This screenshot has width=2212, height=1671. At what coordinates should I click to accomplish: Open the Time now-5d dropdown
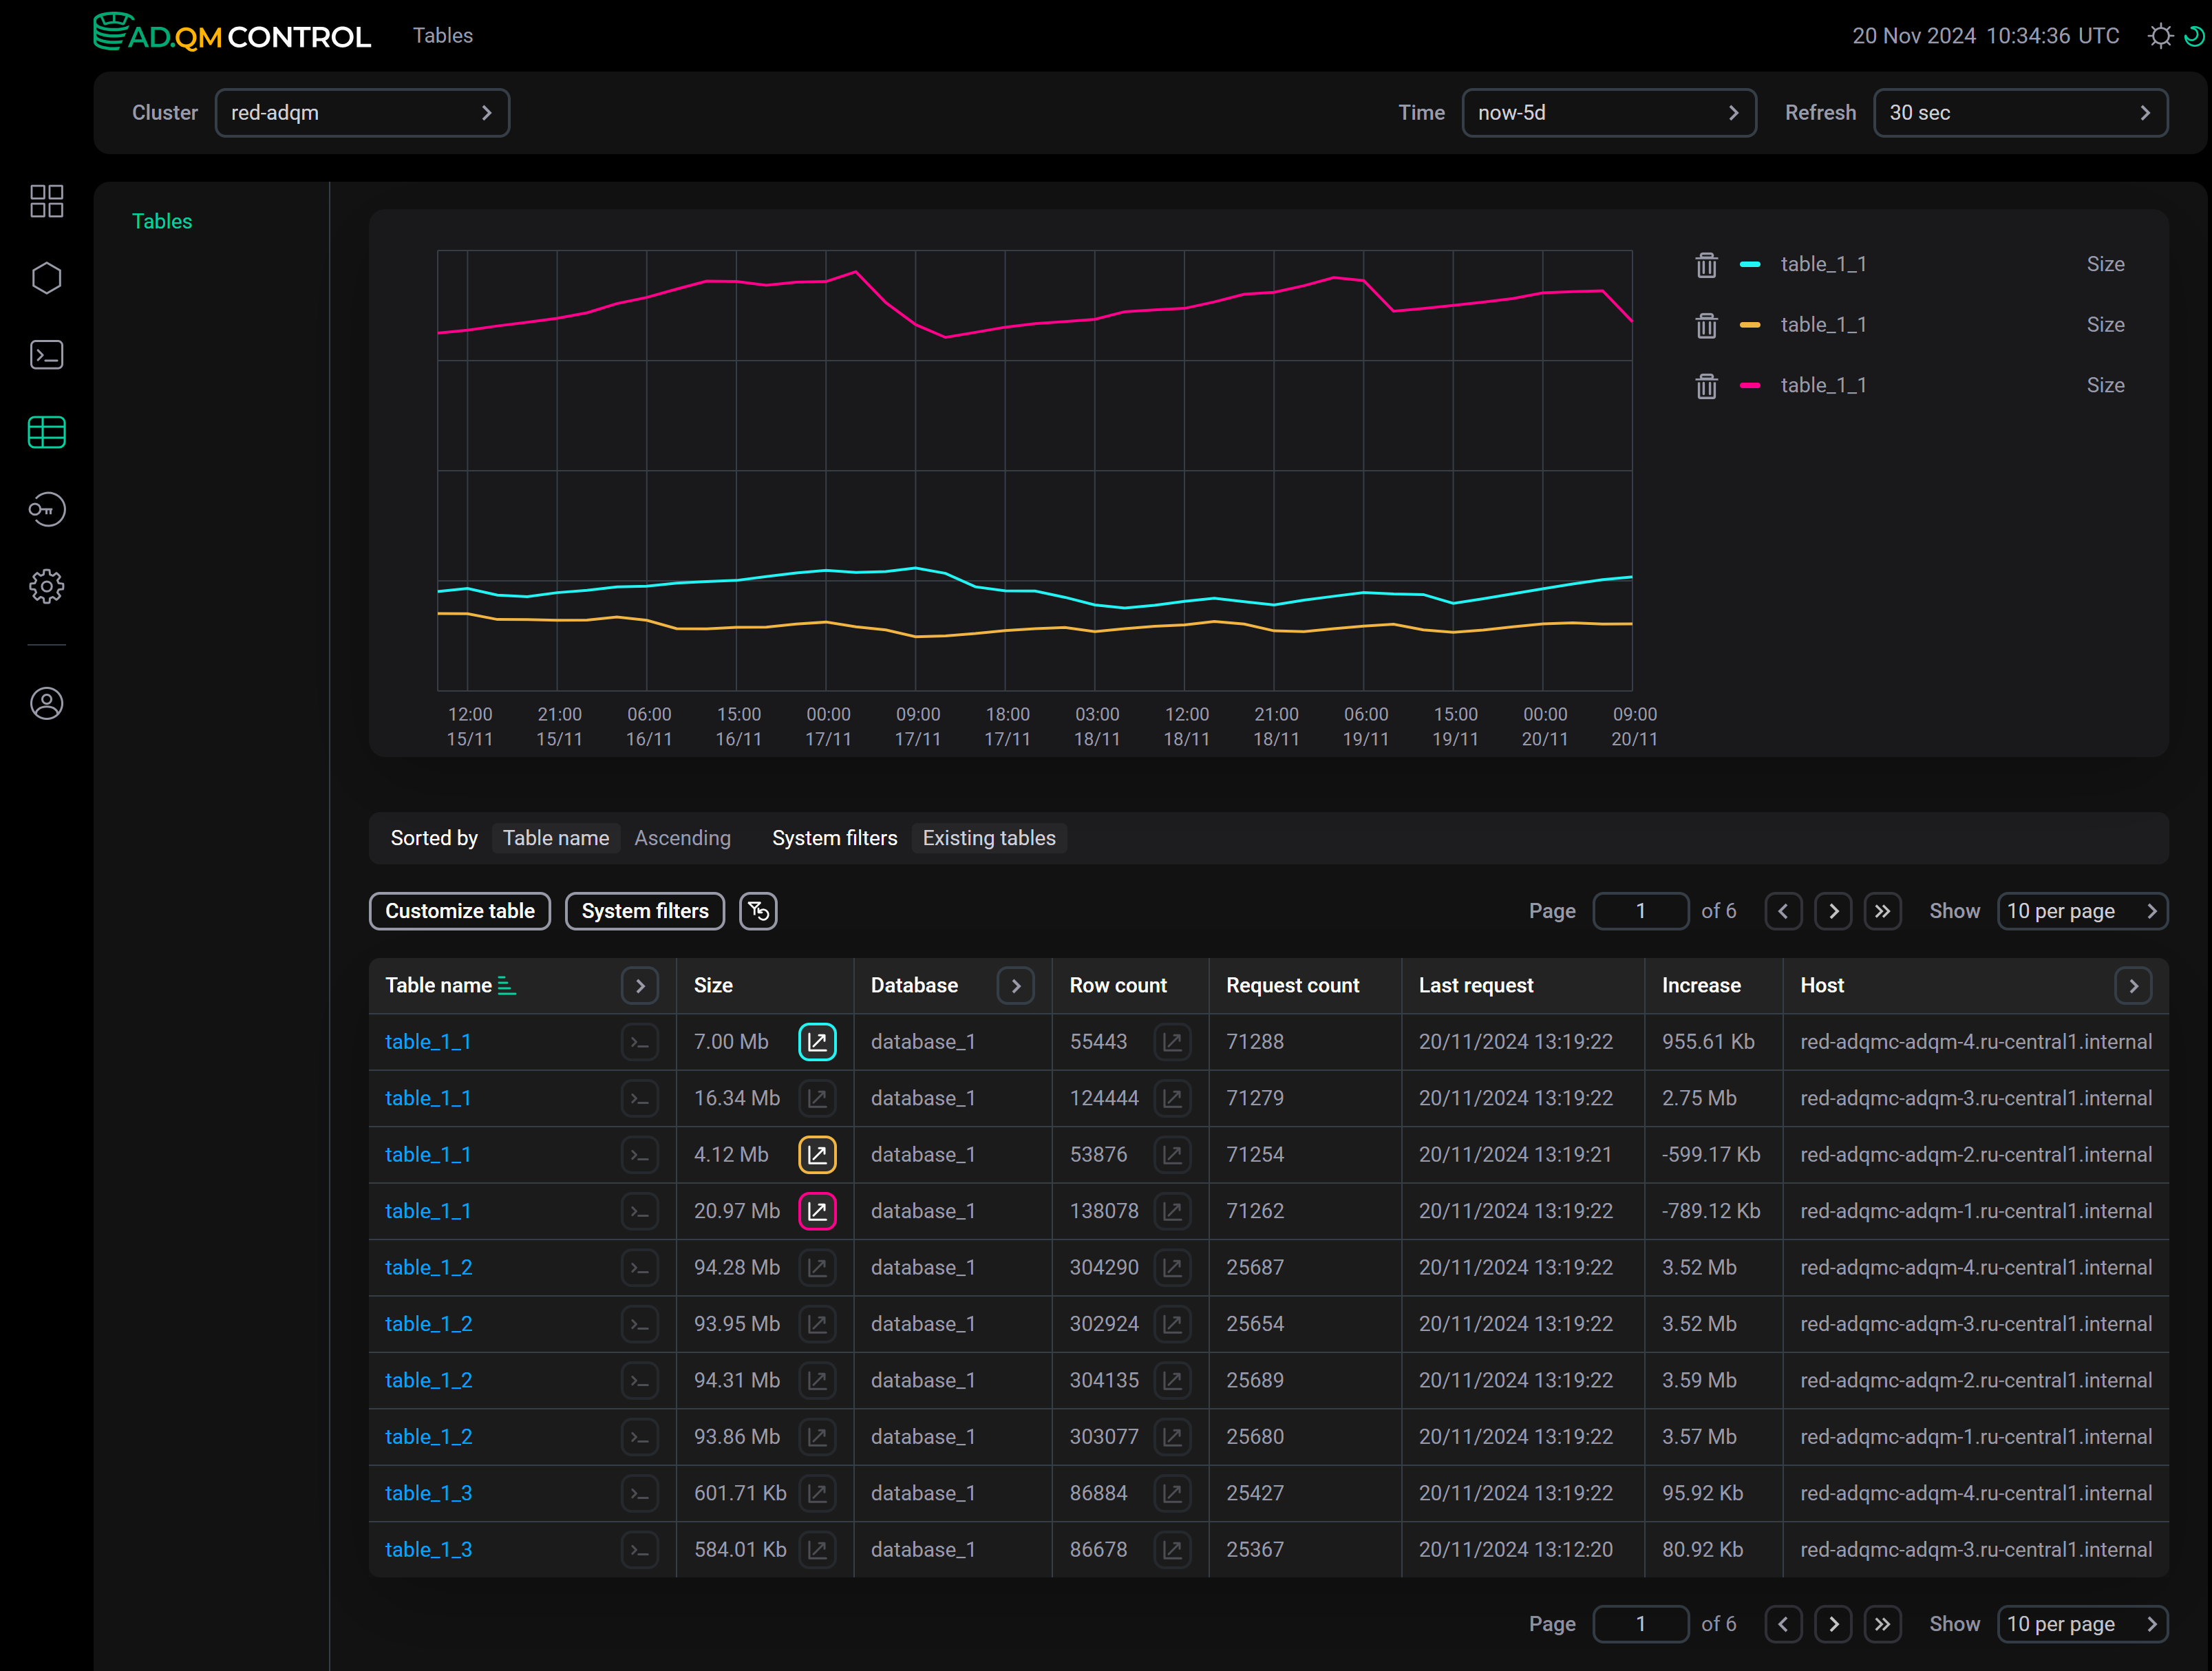(1608, 113)
